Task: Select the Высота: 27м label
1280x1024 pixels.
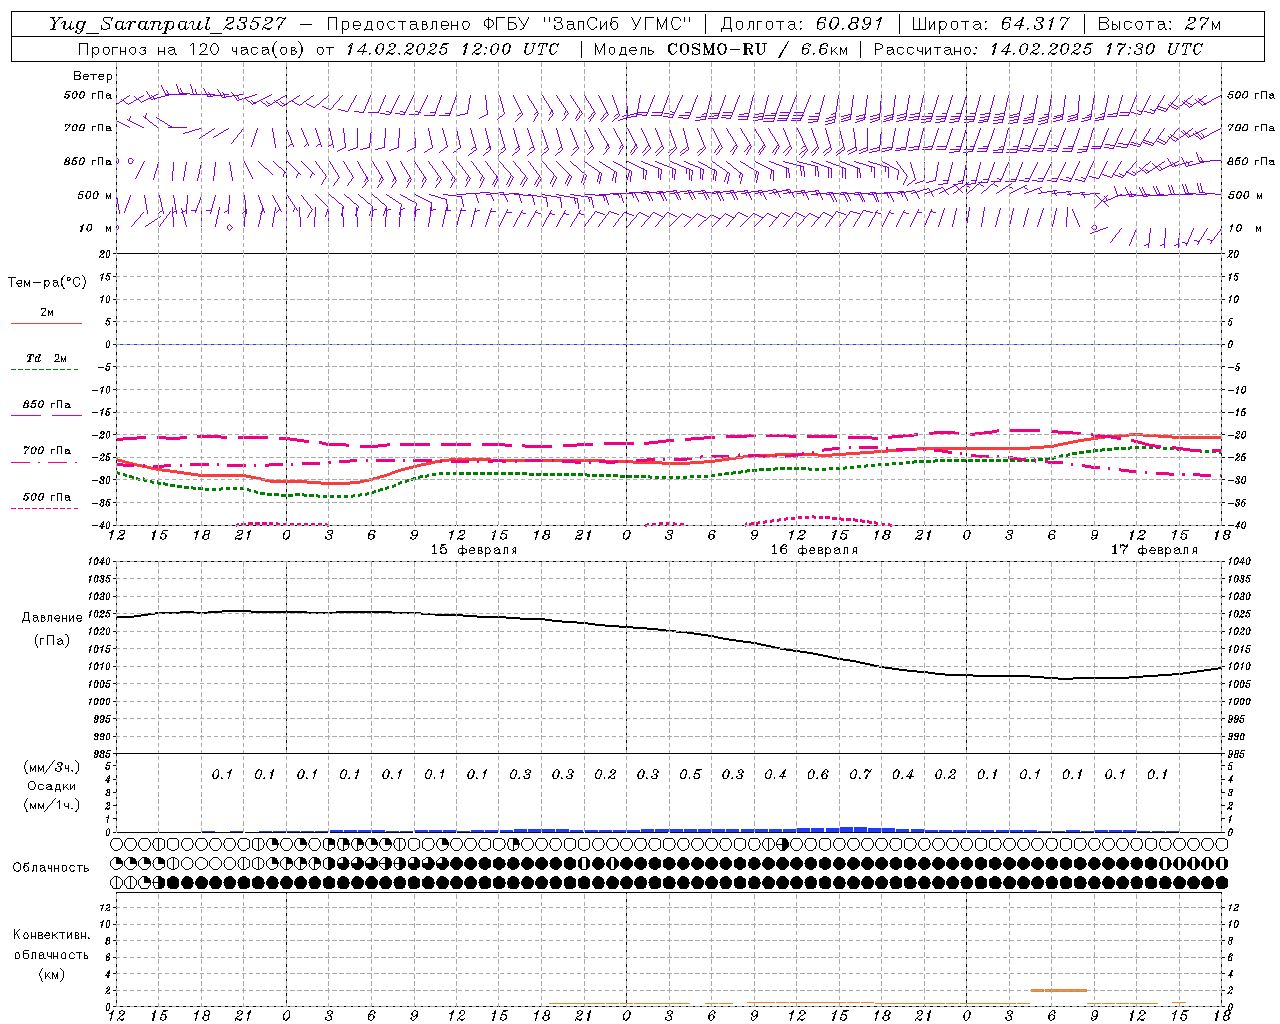Action: click(1159, 24)
